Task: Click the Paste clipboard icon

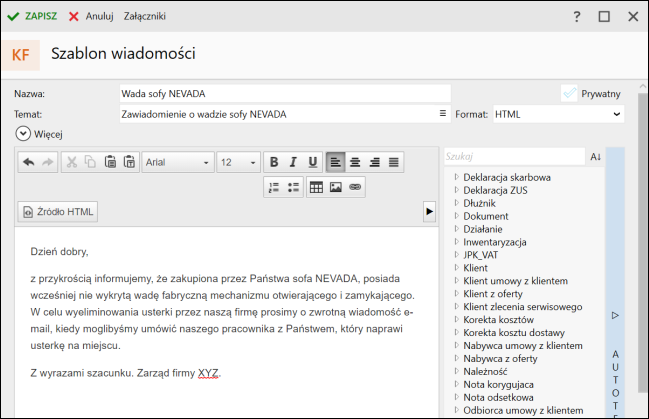Action: (110, 162)
